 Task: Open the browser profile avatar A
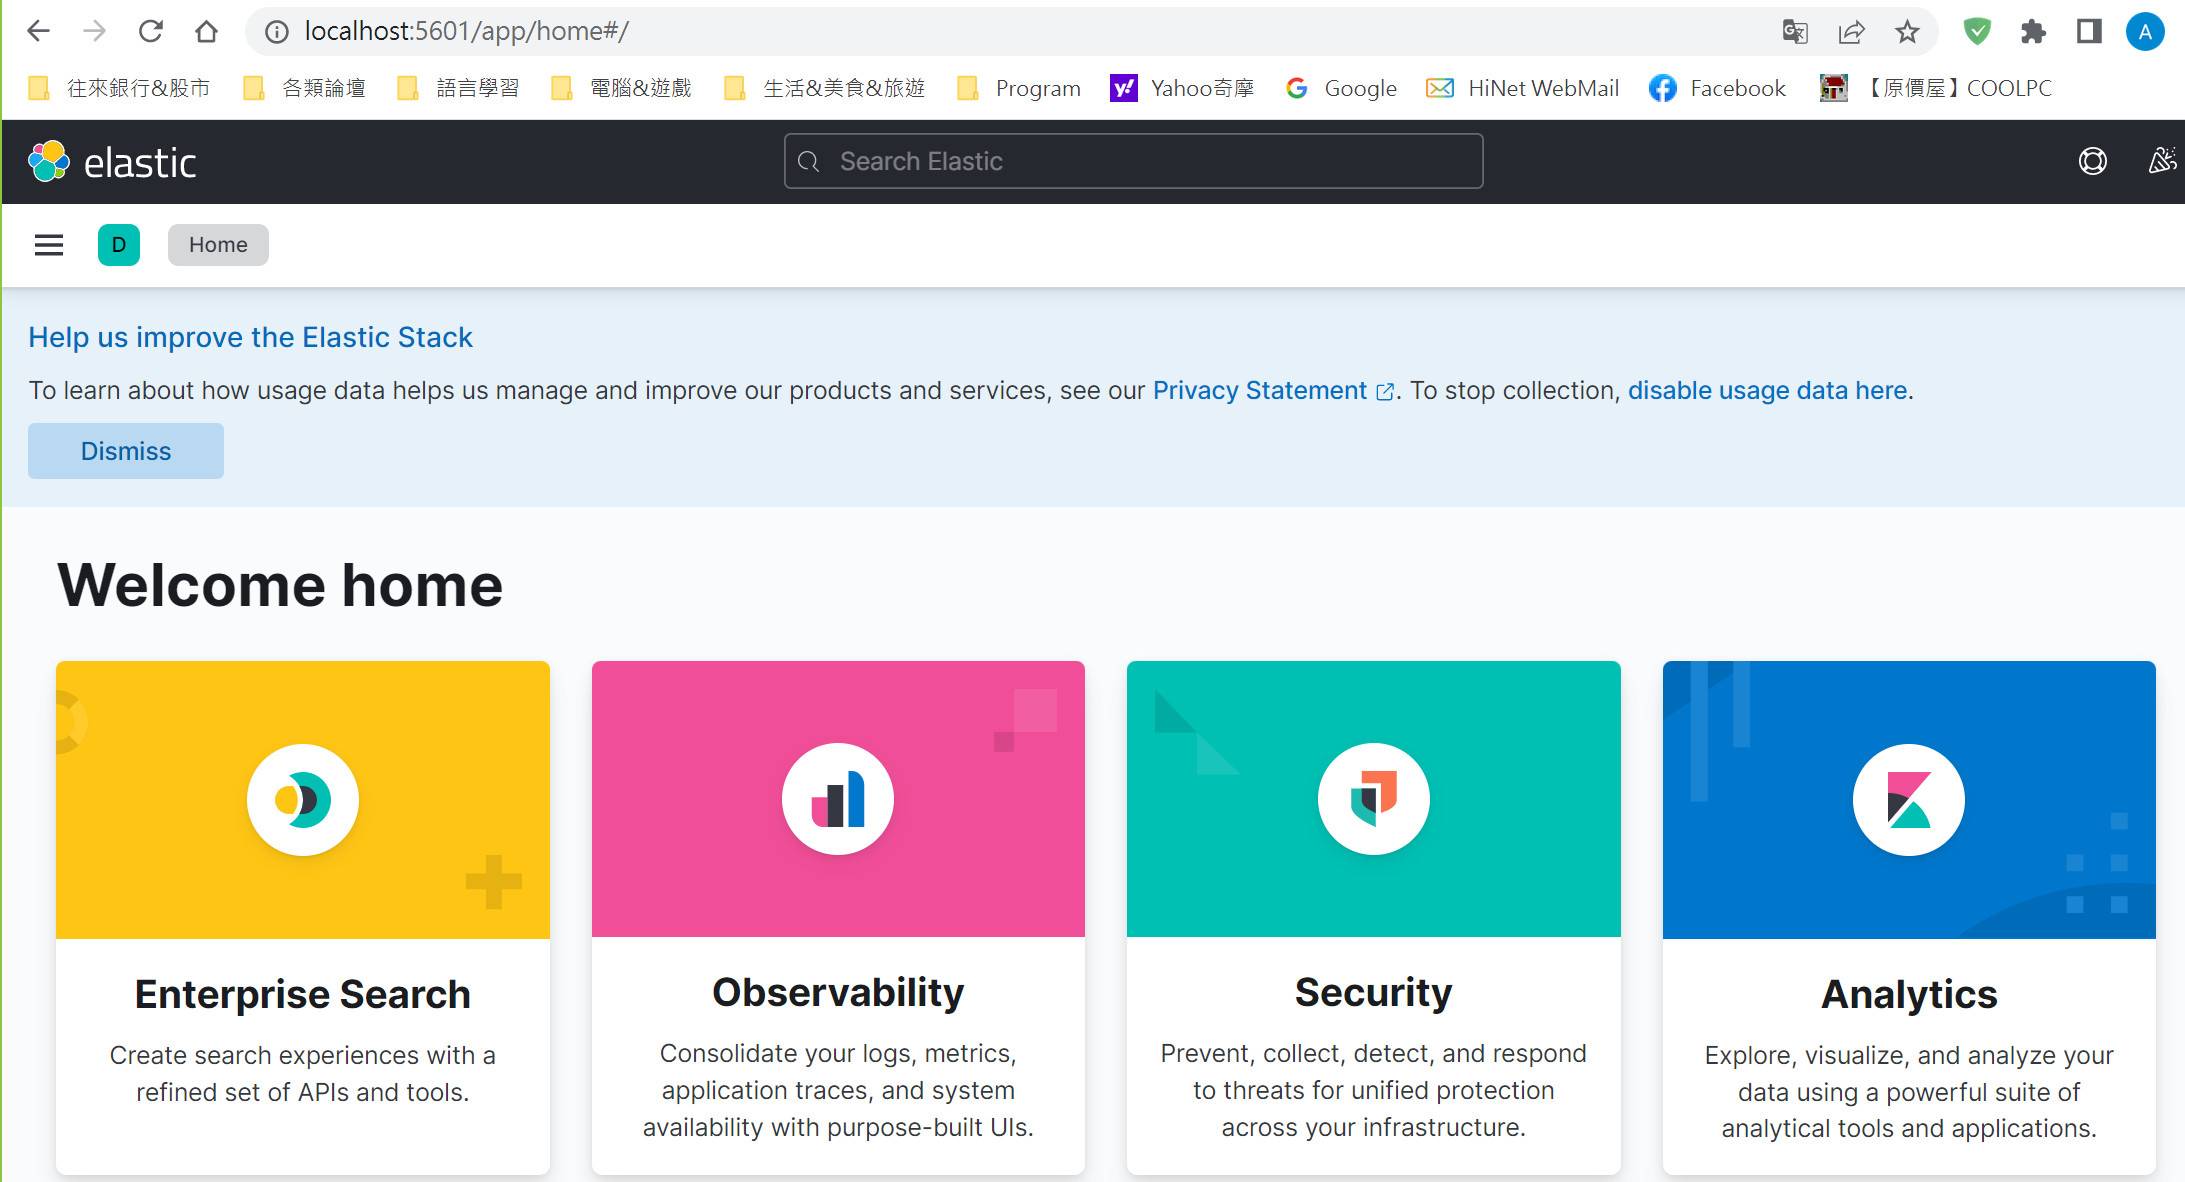(2145, 32)
